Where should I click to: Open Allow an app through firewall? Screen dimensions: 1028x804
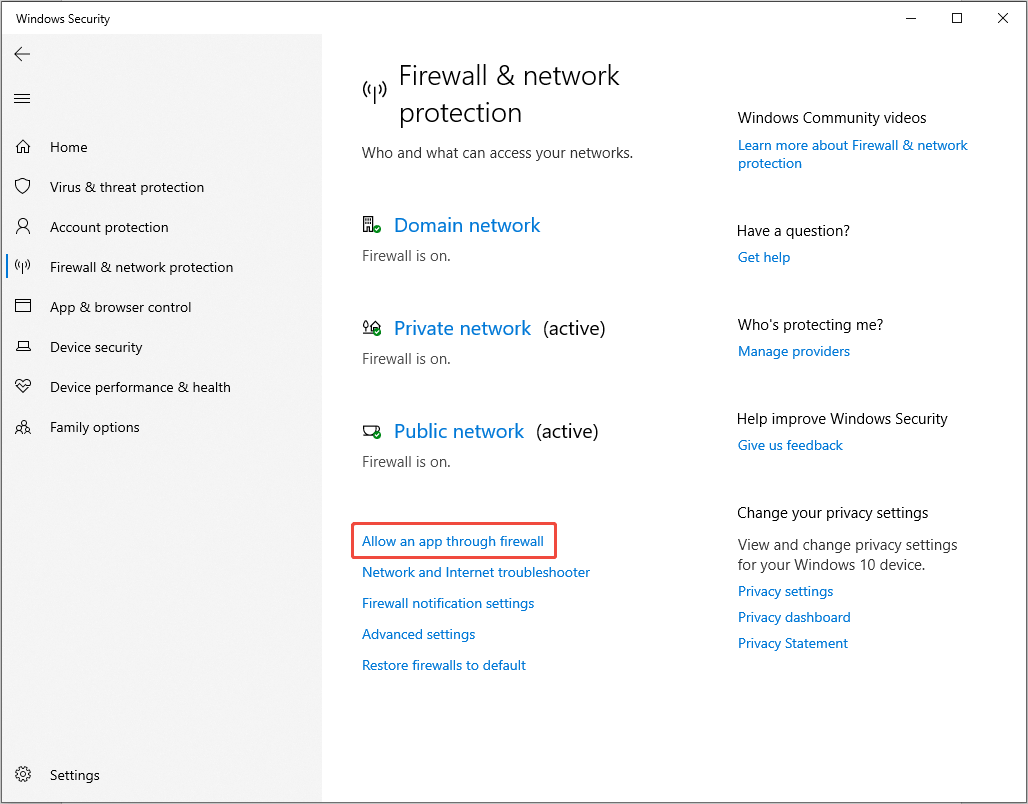pos(453,540)
